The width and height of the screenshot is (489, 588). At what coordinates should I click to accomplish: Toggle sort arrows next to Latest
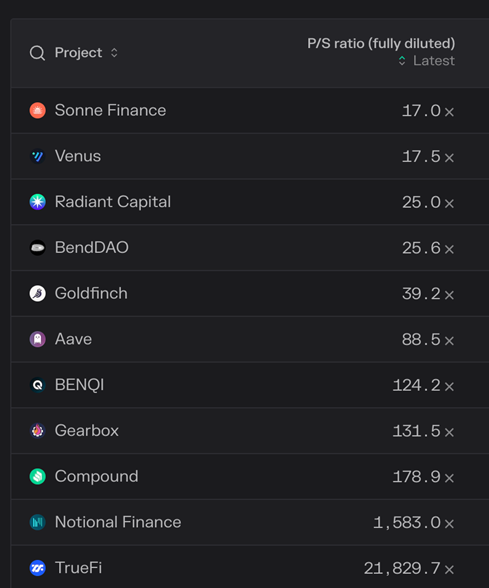(402, 61)
